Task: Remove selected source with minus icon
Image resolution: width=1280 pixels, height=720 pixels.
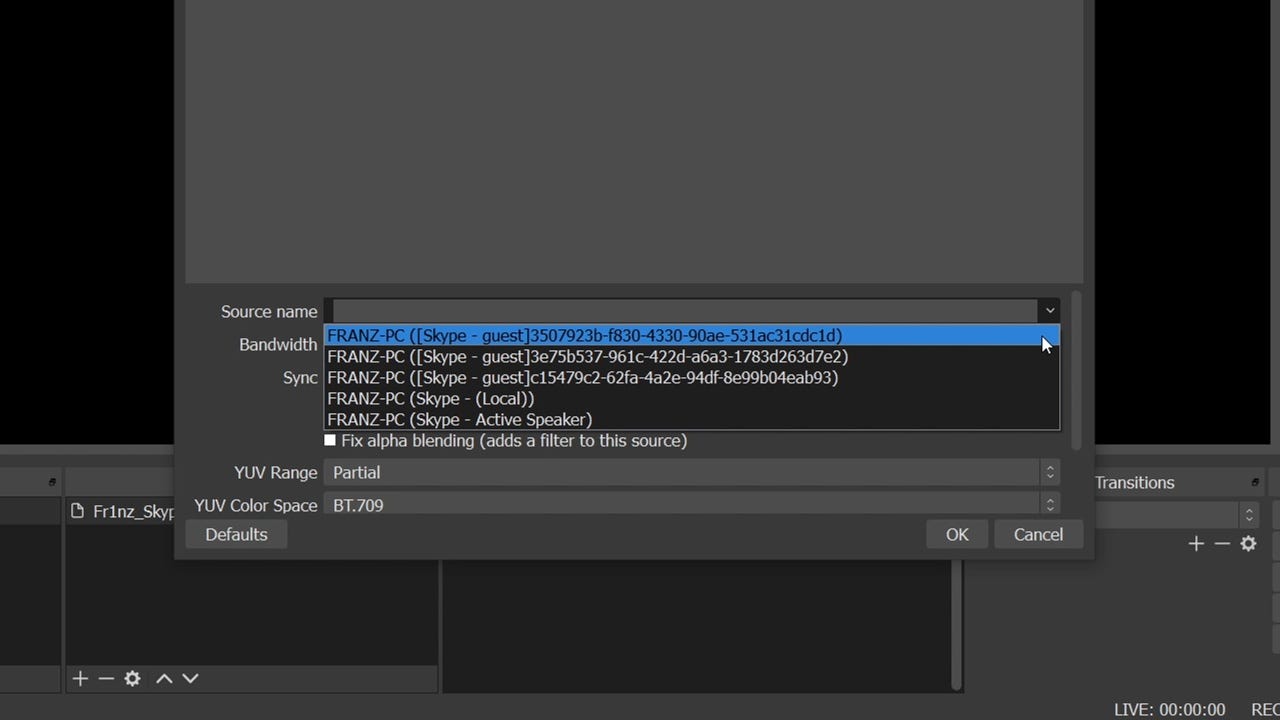Action: click(x=106, y=678)
